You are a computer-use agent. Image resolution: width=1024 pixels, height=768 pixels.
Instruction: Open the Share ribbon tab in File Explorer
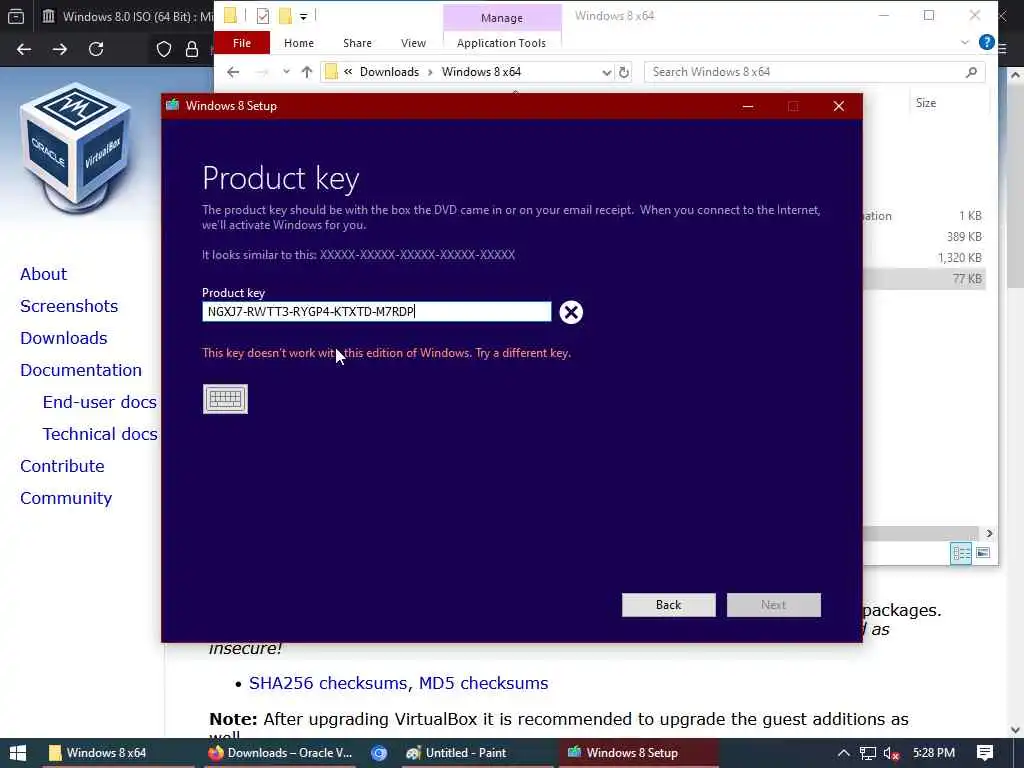357,43
